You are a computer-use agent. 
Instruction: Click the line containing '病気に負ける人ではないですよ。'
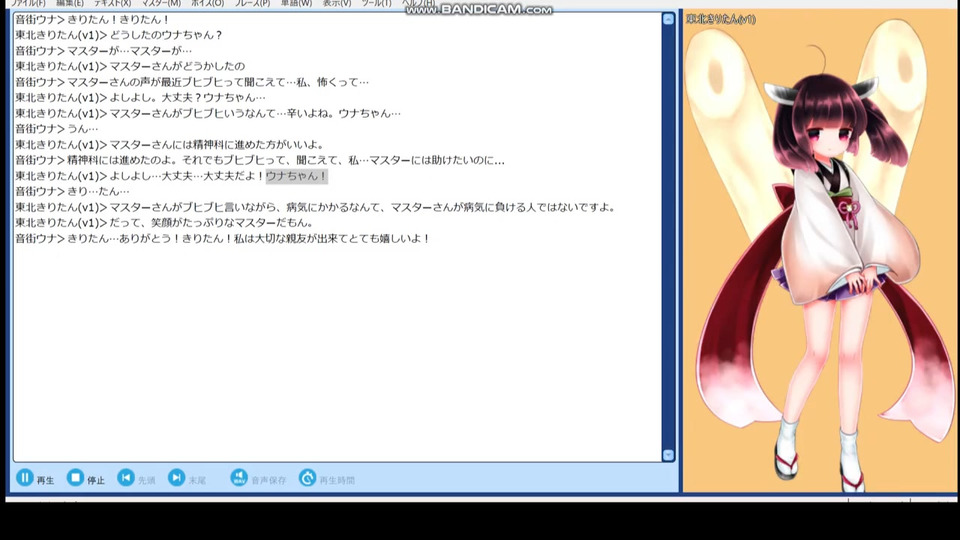tap(315, 208)
